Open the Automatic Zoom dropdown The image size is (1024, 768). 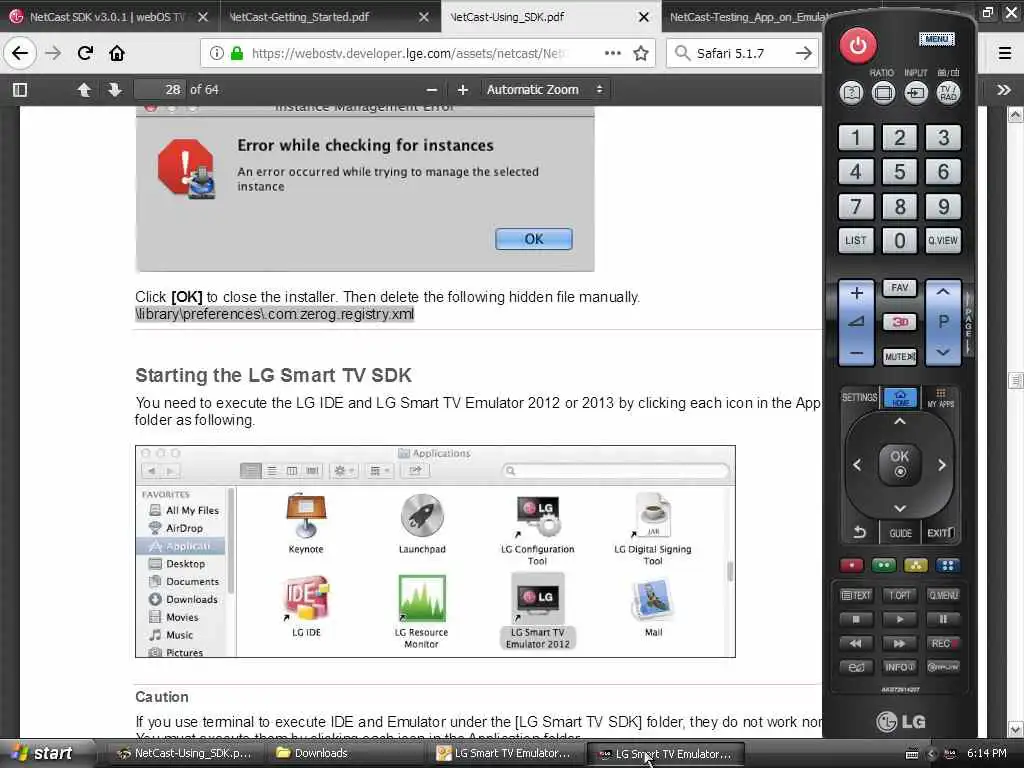click(x=545, y=89)
